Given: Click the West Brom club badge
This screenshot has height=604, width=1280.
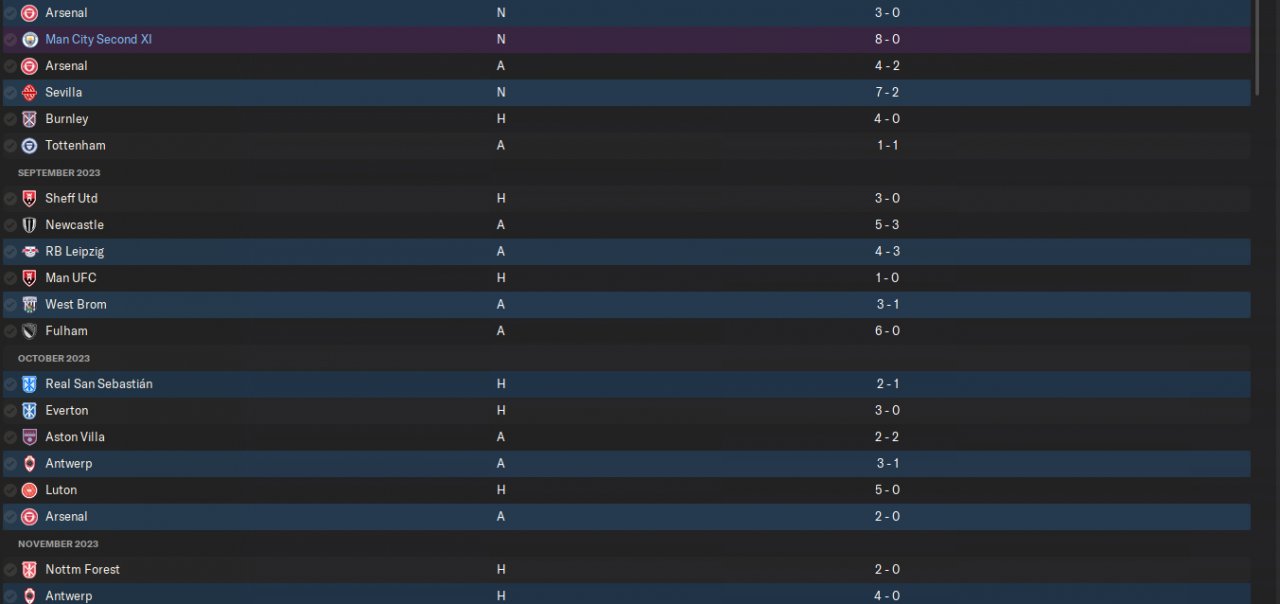Looking at the screenshot, I should tap(30, 305).
